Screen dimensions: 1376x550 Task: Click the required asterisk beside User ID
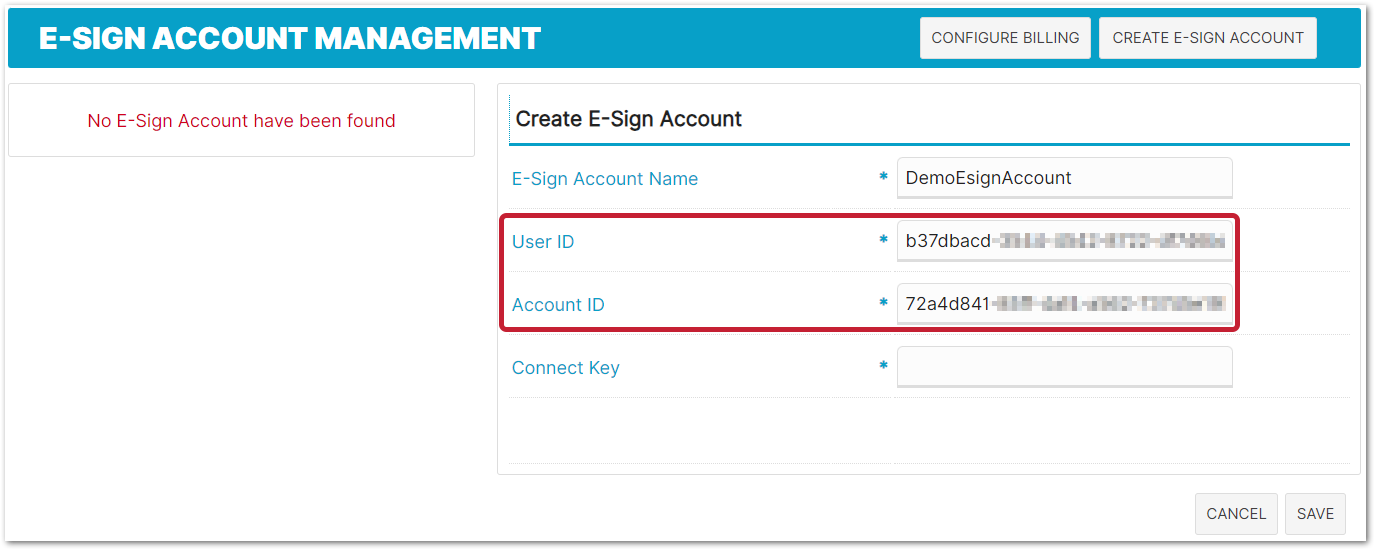point(883,241)
